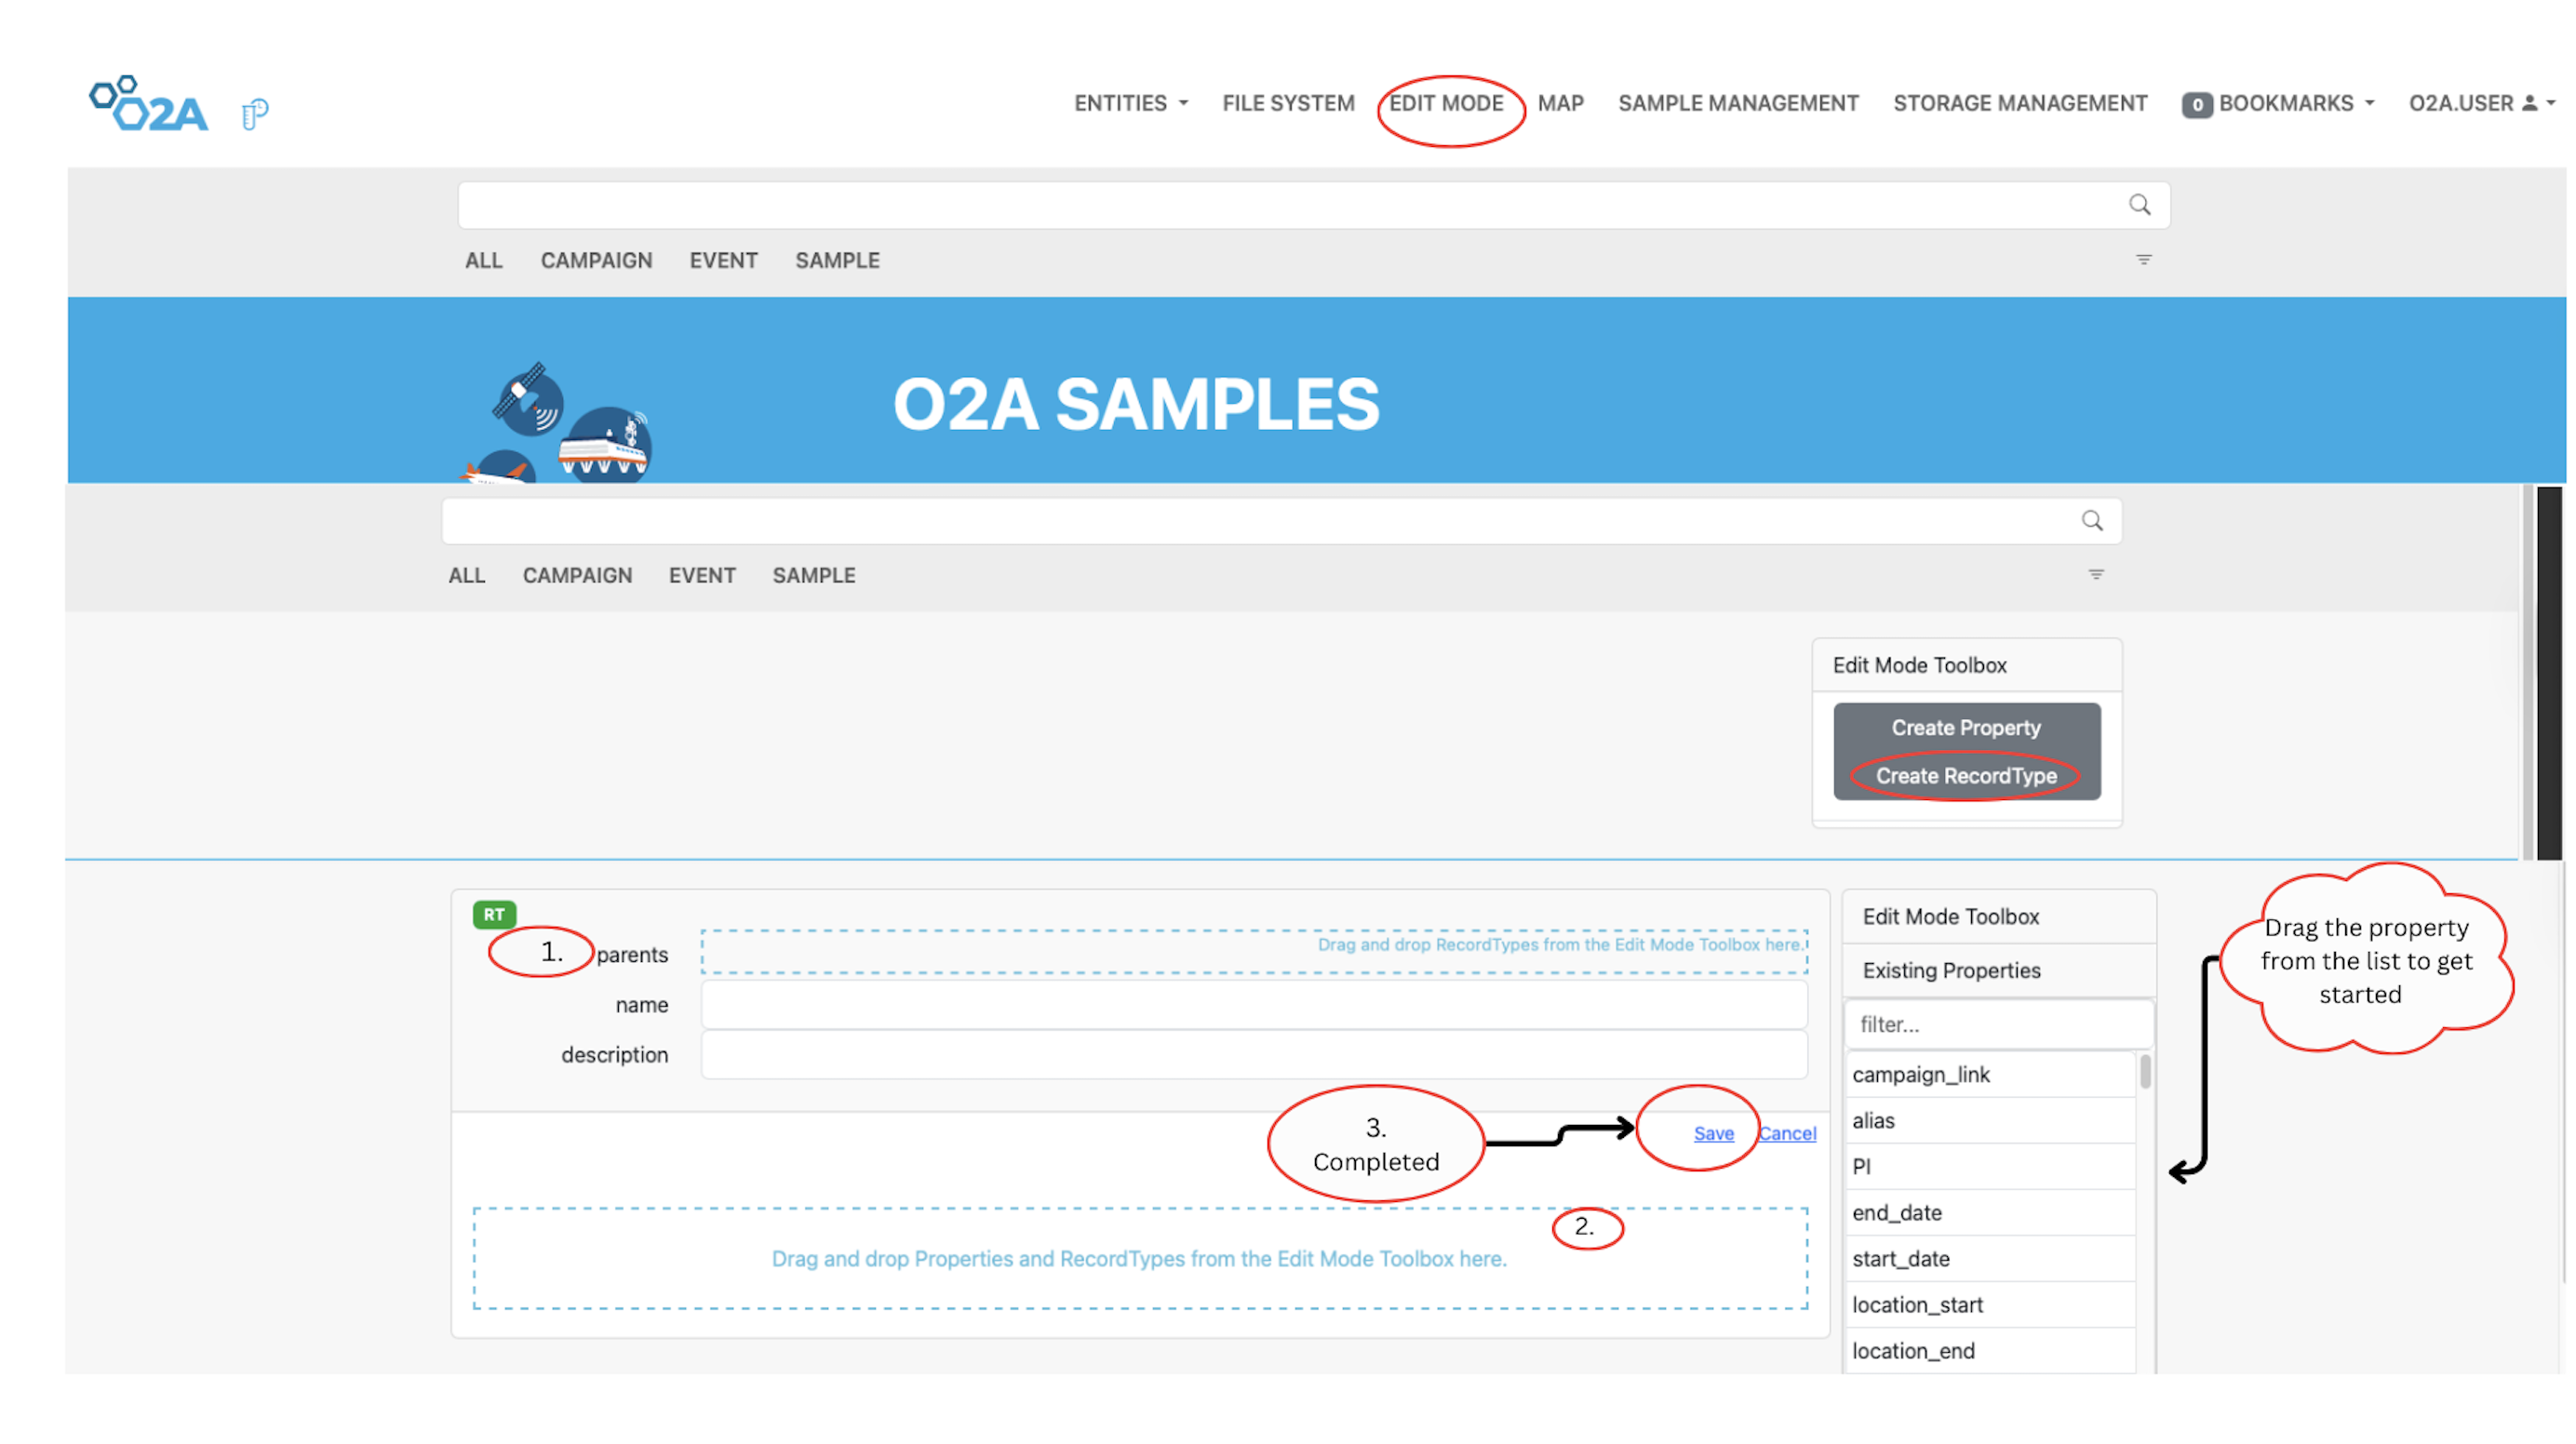Viewport: 2576px width, 1444px height.
Task: Switch to Edit Mode in navbar
Action: [1445, 103]
